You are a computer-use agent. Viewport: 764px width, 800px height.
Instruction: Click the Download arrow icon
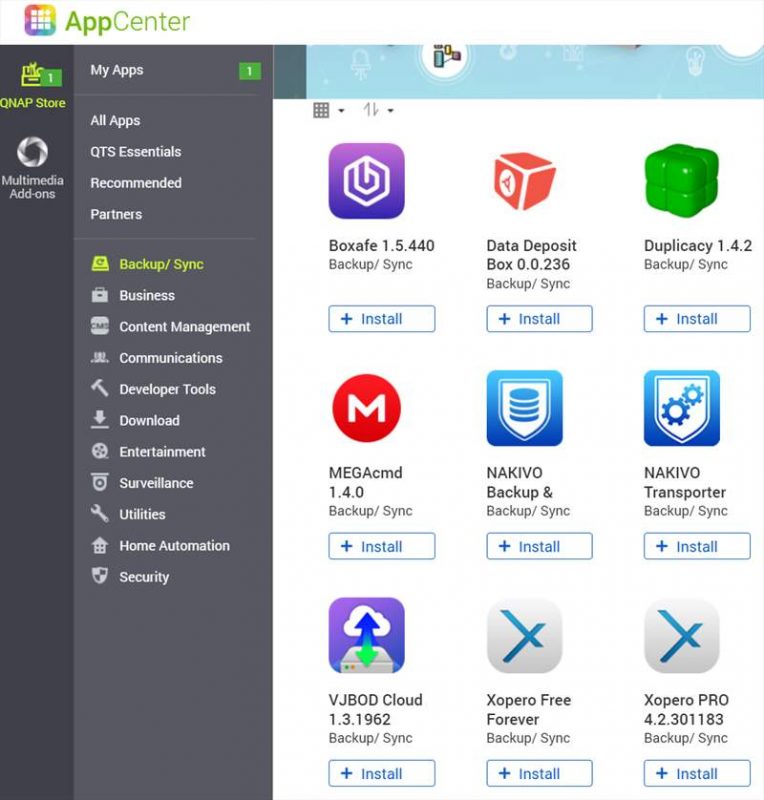pyautogui.click(x=100, y=419)
